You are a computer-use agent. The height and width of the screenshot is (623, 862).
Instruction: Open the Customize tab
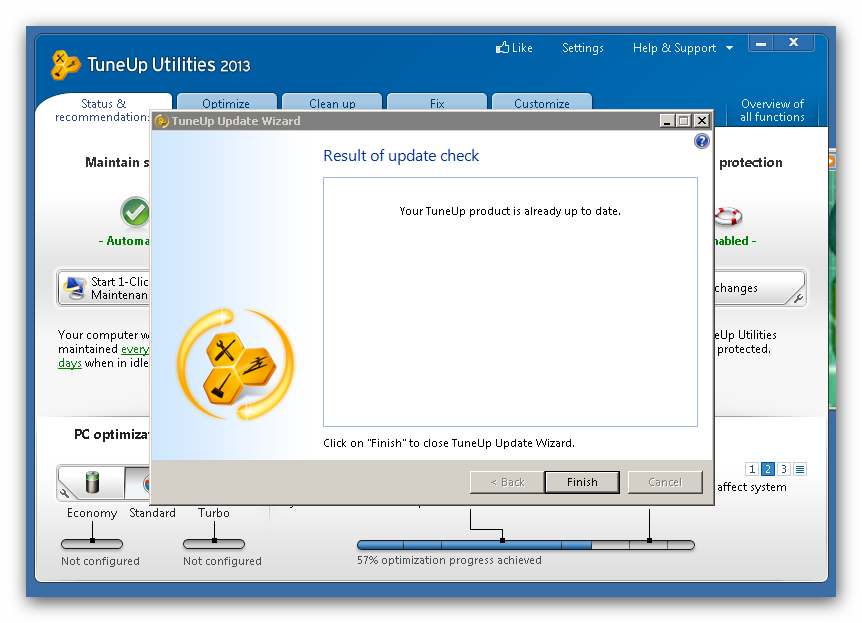click(x=541, y=103)
